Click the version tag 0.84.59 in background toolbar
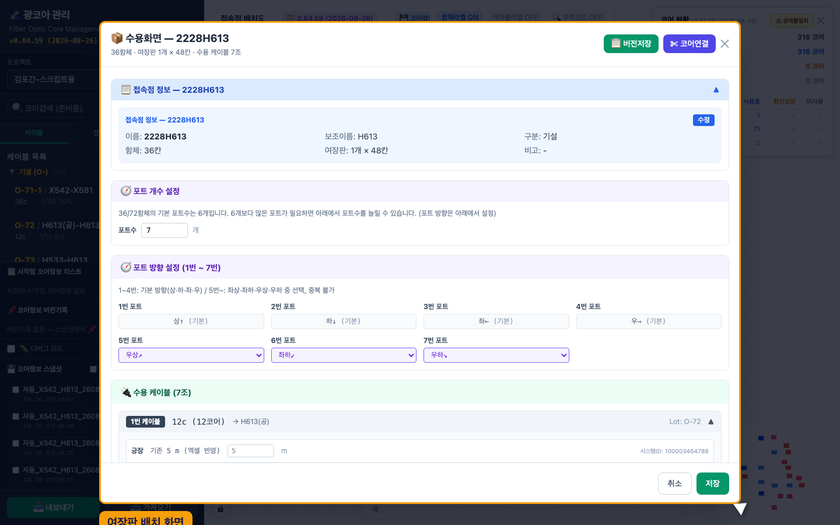Image resolution: width=840 pixels, height=525 pixels. 330,18
